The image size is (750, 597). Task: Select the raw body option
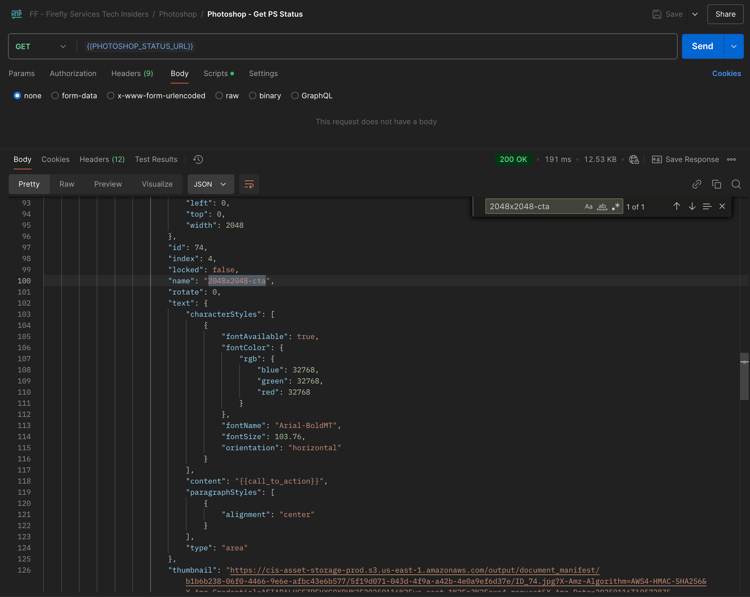(x=226, y=96)
